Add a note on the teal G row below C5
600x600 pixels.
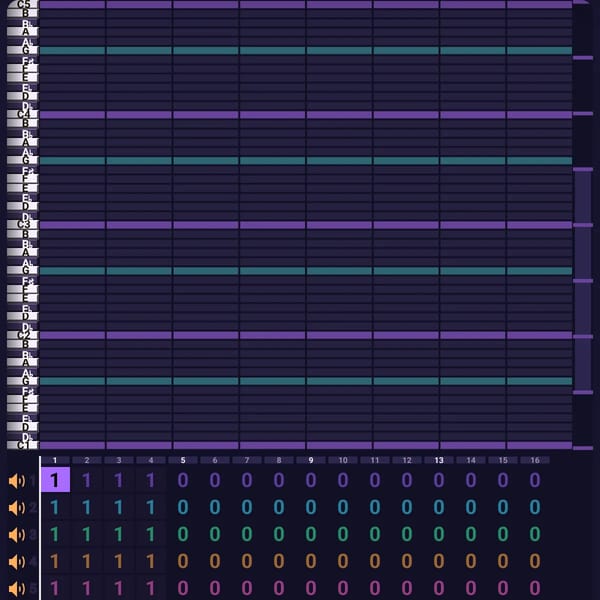tap(306, 51)
